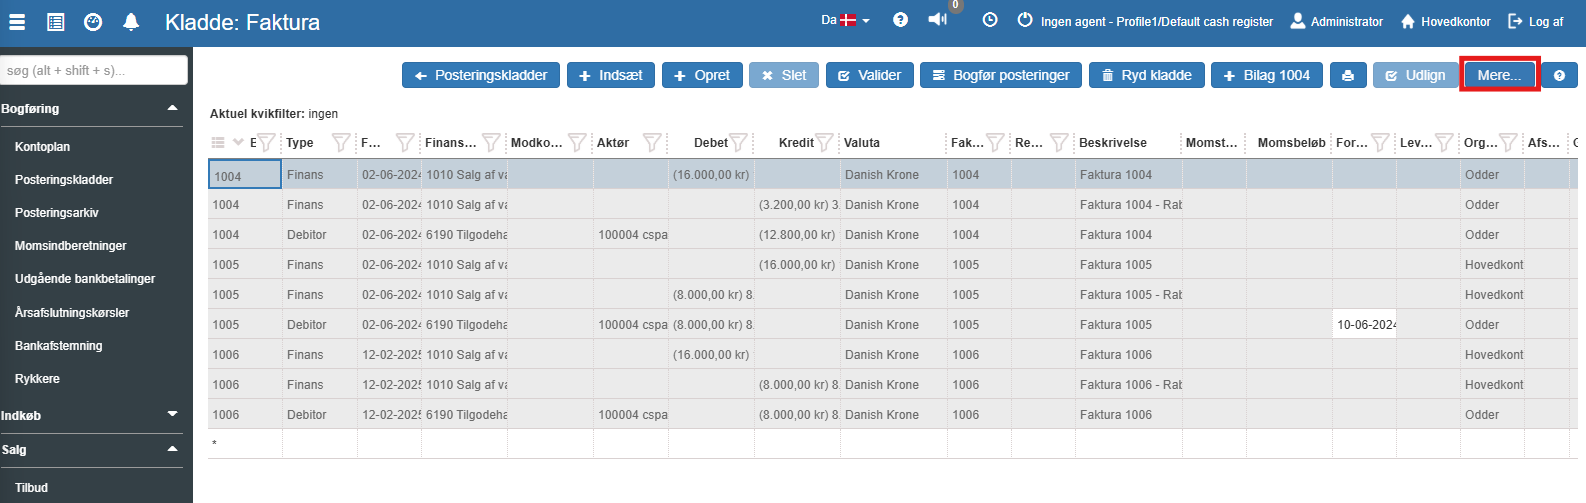Viewport: 1586px width, 503px height.
Task: Focus the søg search field
Action: pyautogui.click(x=94, y=70)
